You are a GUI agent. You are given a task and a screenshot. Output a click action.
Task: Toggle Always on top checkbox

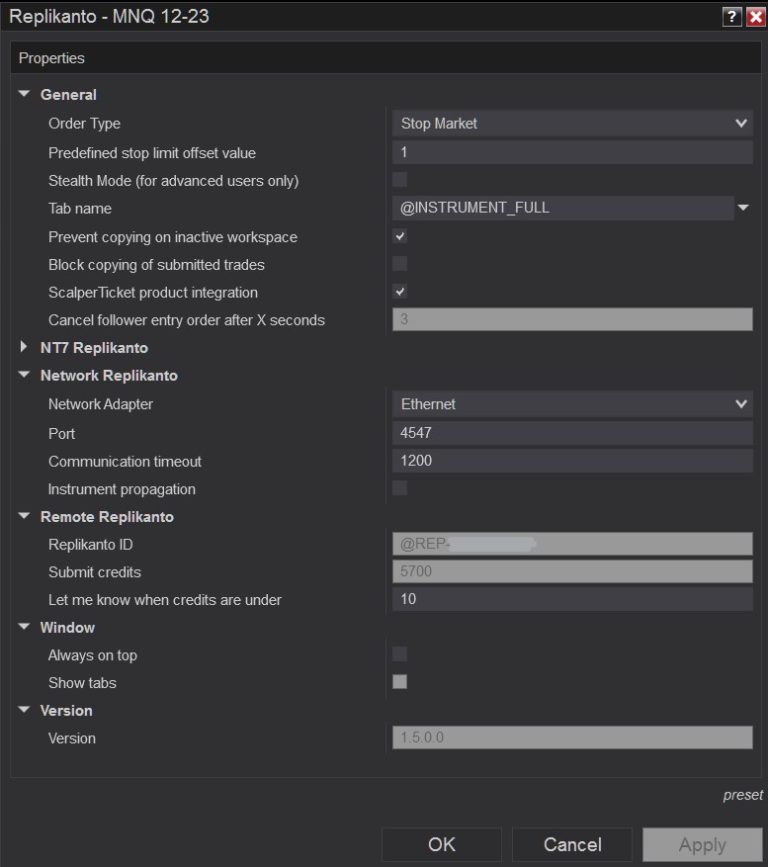pos(400,654)
